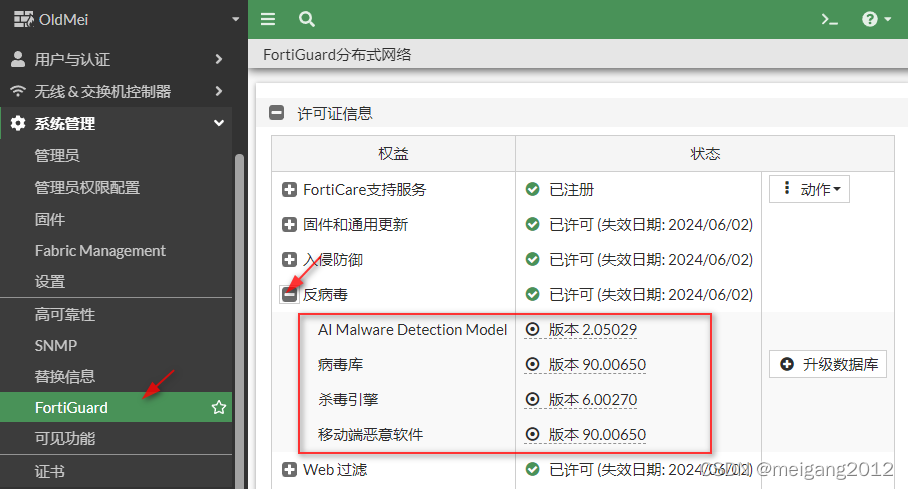Click the status check icon for 反病毒
The width and height of the screenshot is (908, 489).
pyautogui.click(x=532, y=294)
